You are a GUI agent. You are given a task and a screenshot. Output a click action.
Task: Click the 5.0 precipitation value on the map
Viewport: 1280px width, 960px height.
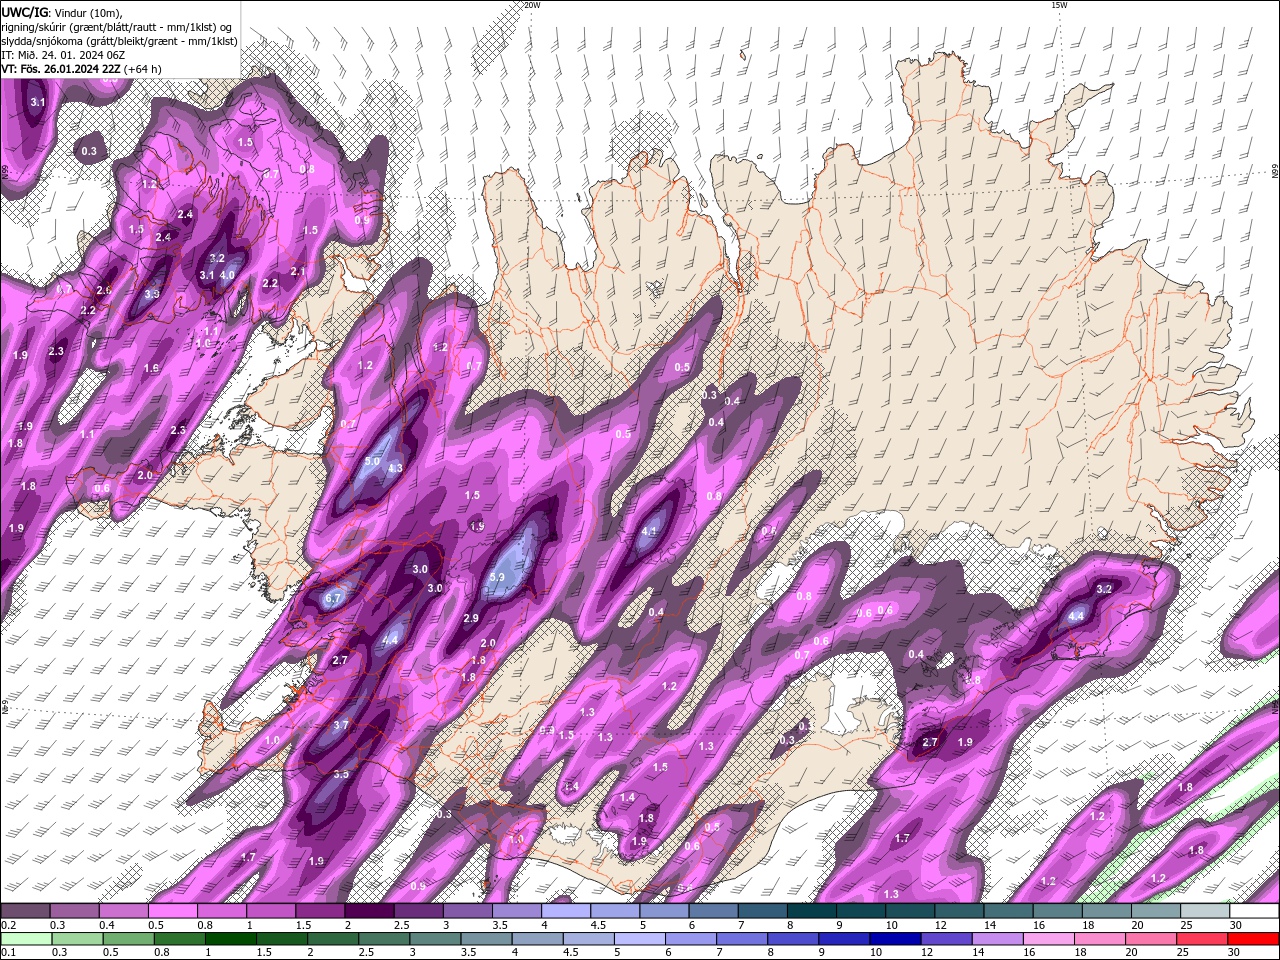click(x=372, y=462)
